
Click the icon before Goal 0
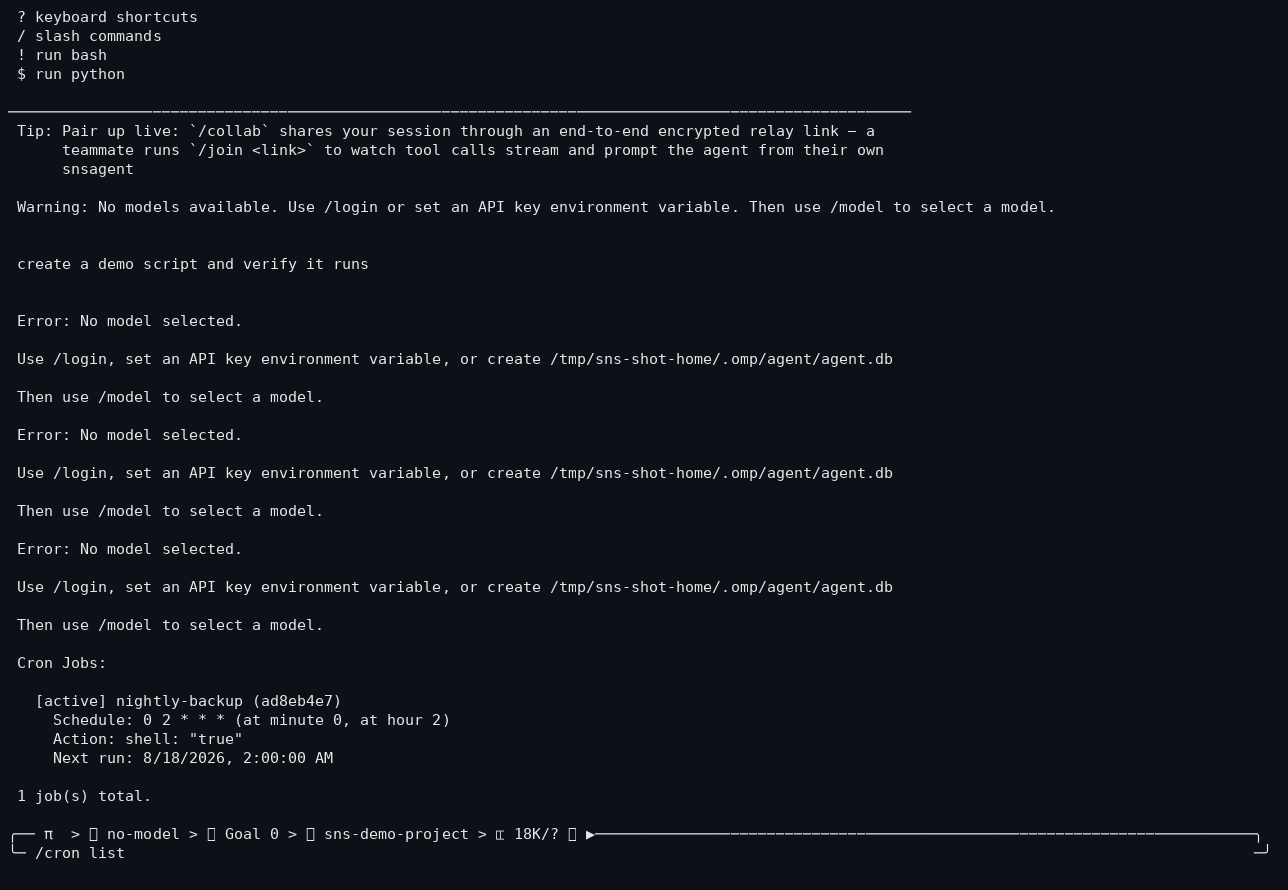coord(211,834)
